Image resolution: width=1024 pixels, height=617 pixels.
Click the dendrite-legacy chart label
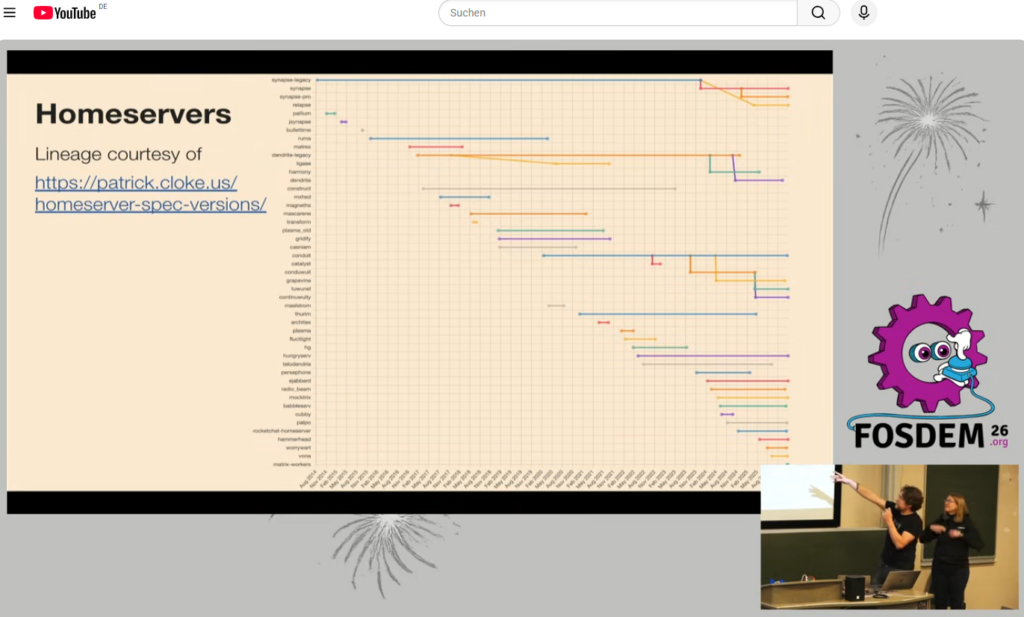coord(291,155)
